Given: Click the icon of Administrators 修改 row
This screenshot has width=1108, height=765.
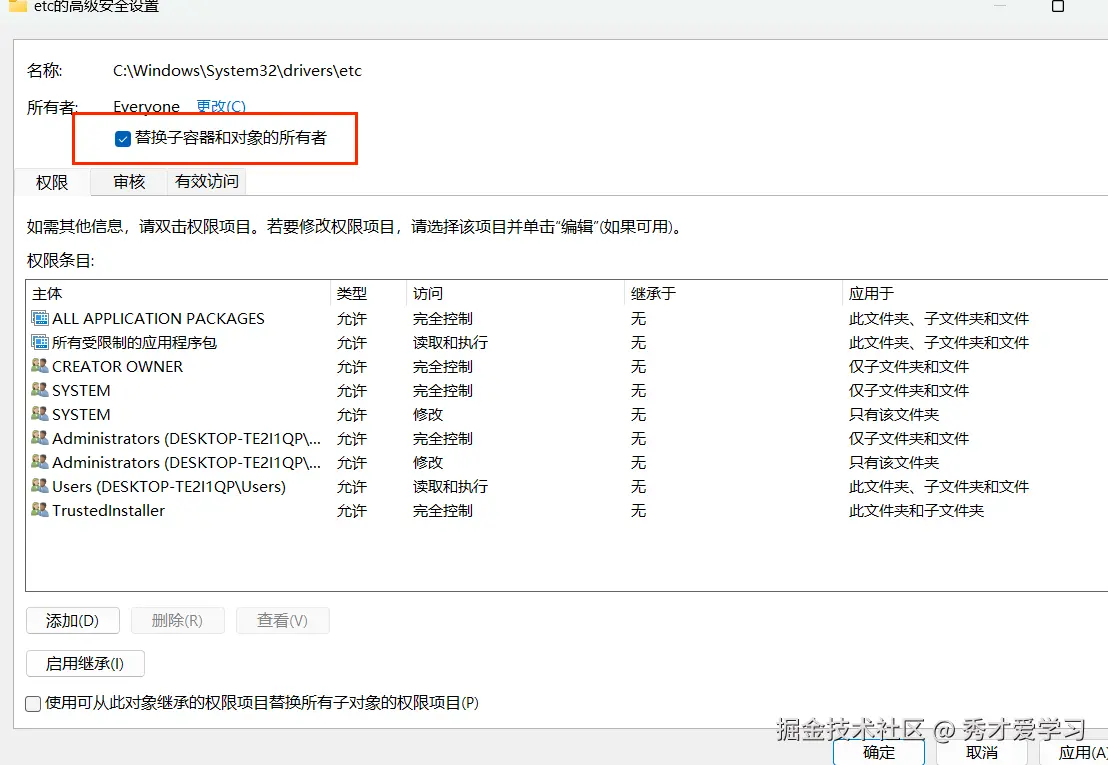Looking at the screenshot, I should 40,462.
